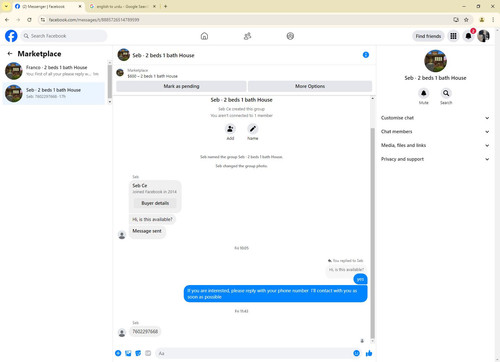Click More Options button
This screenshot has width=500, height=362.
[310, 86]
